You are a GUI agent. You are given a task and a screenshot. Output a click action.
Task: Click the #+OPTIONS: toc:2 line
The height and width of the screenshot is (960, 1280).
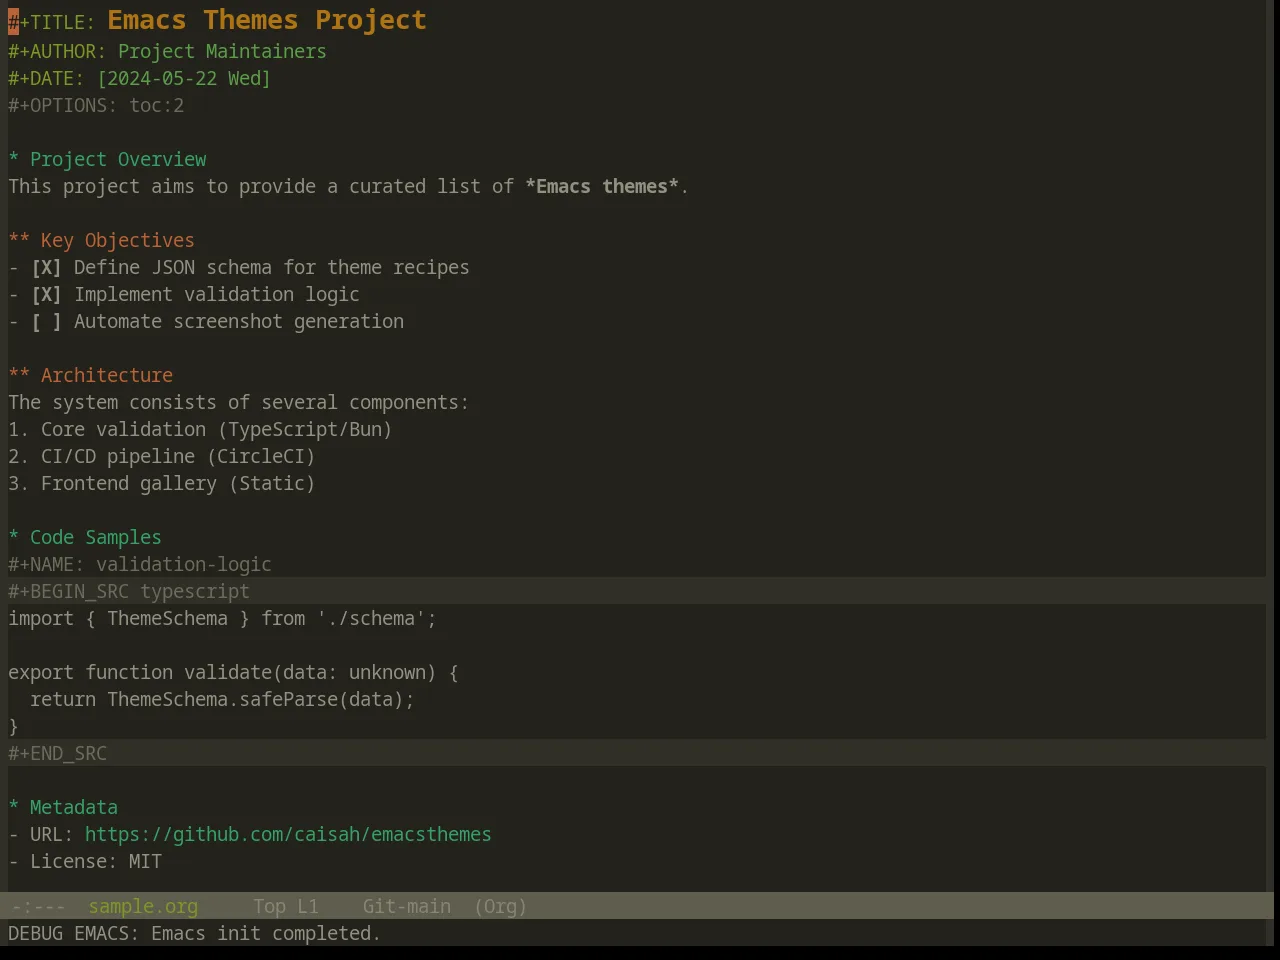pyautogui.click(x=96, y=106)
